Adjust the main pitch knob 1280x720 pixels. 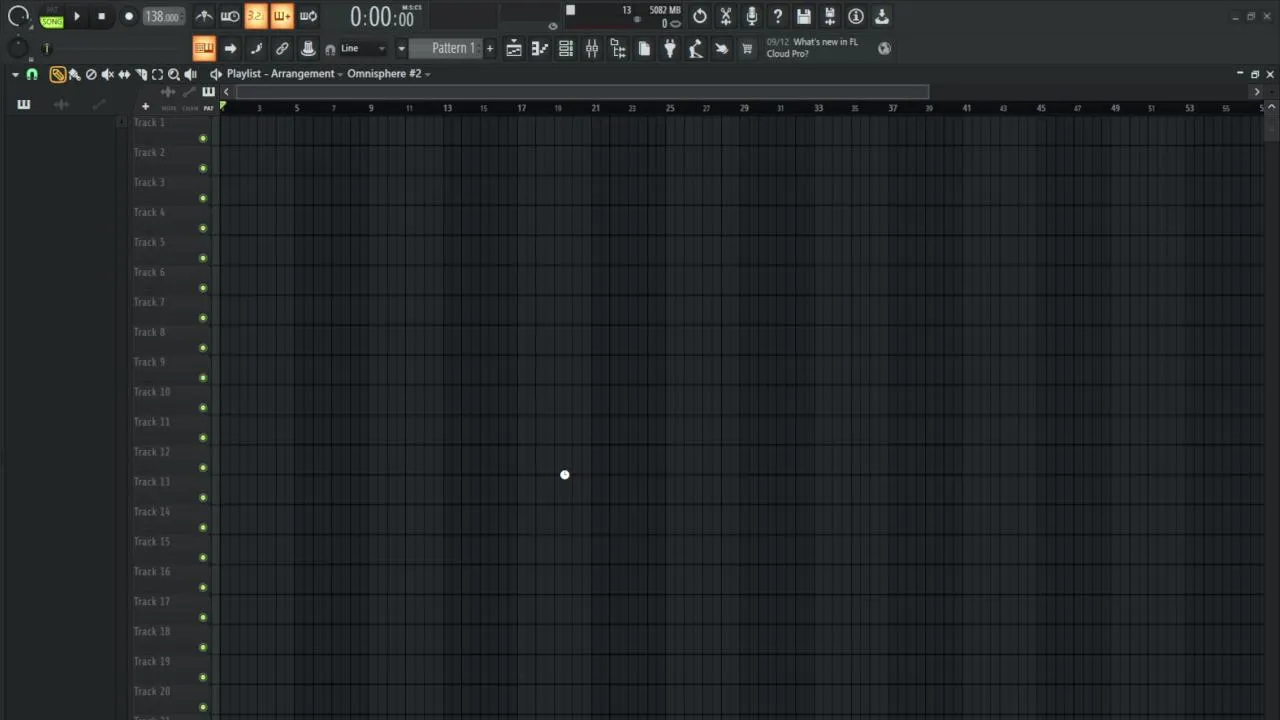tap(18, 48)
